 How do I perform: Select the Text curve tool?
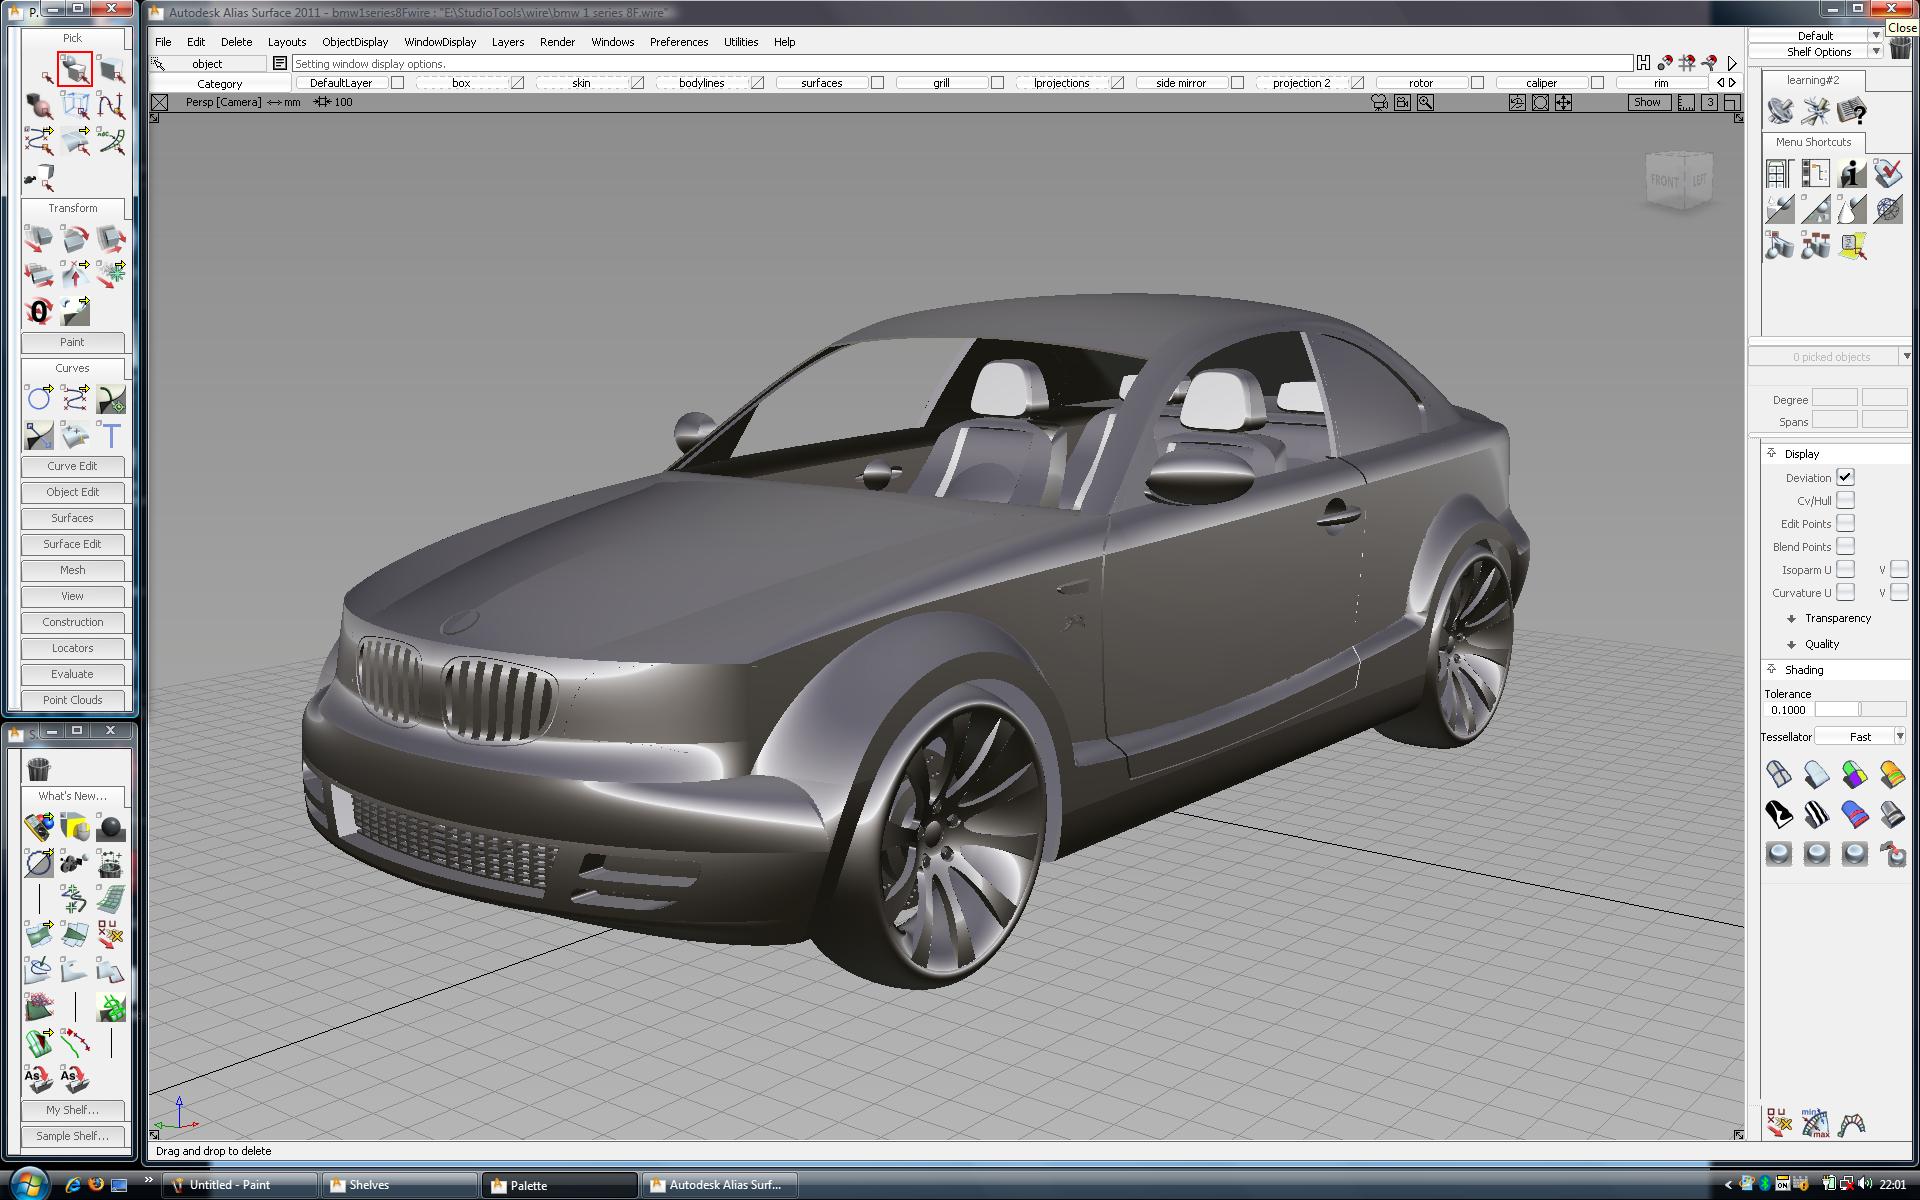click(111, 434)
